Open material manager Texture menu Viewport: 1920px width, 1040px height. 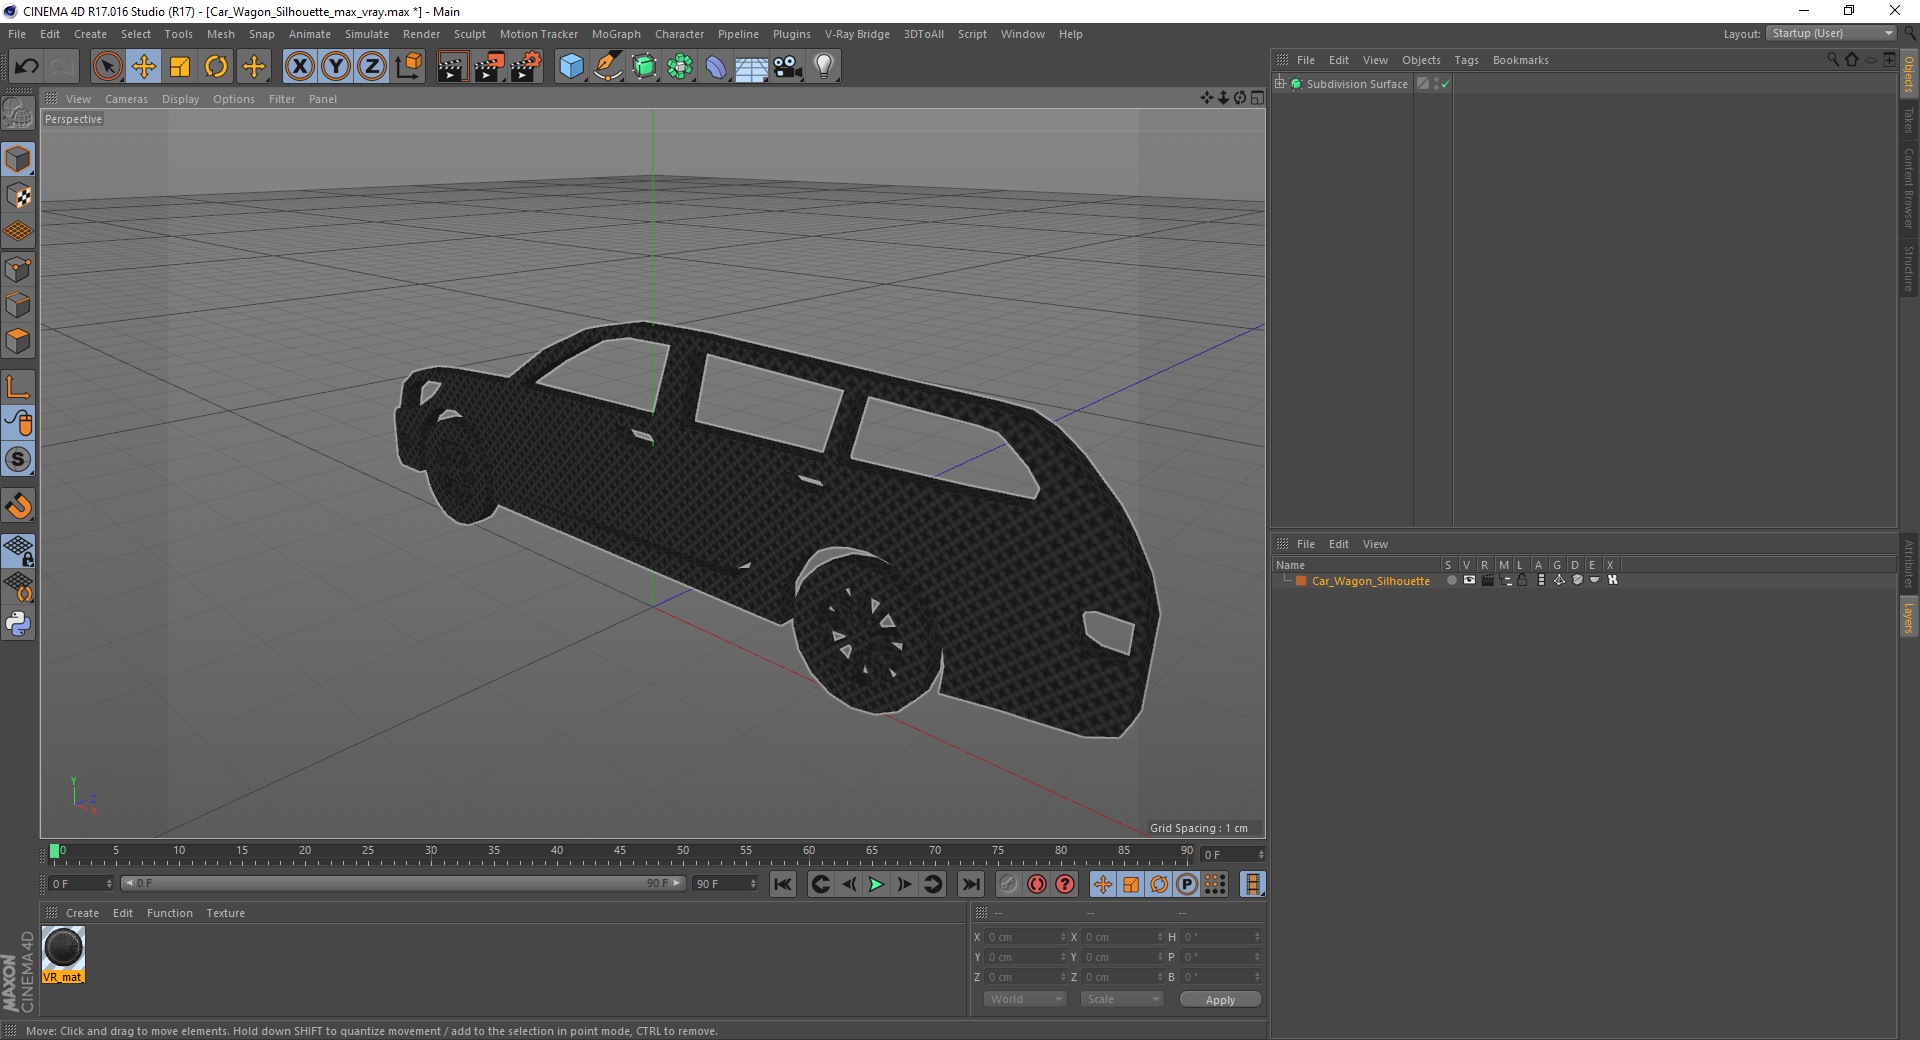coord(225,913)
